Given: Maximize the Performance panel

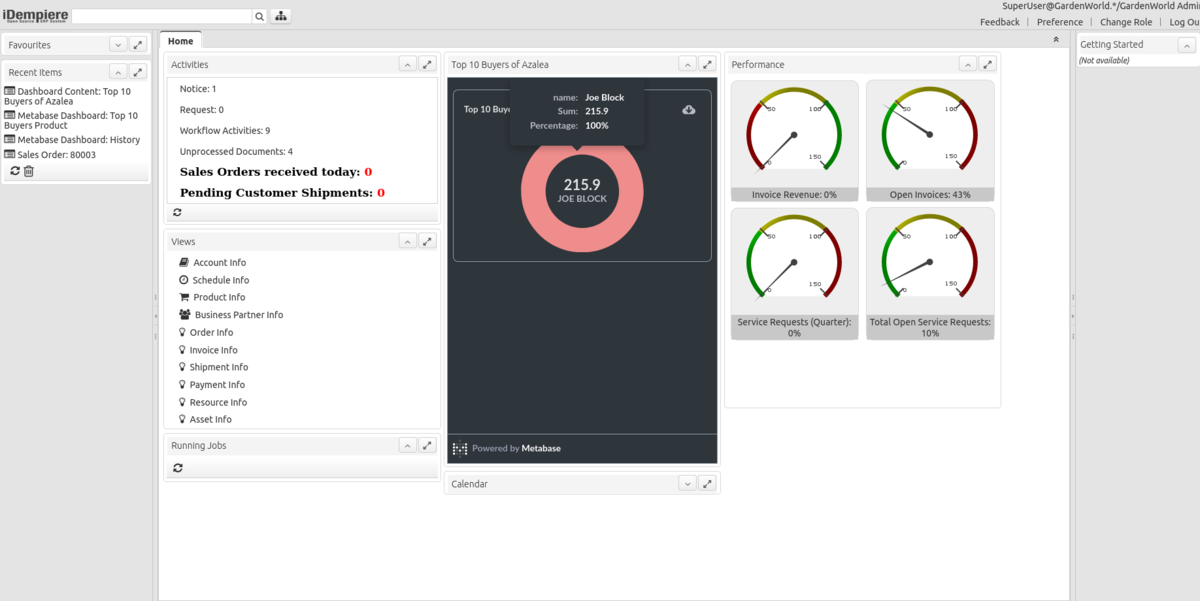Looking at the screenshot, I should point(987,64).
